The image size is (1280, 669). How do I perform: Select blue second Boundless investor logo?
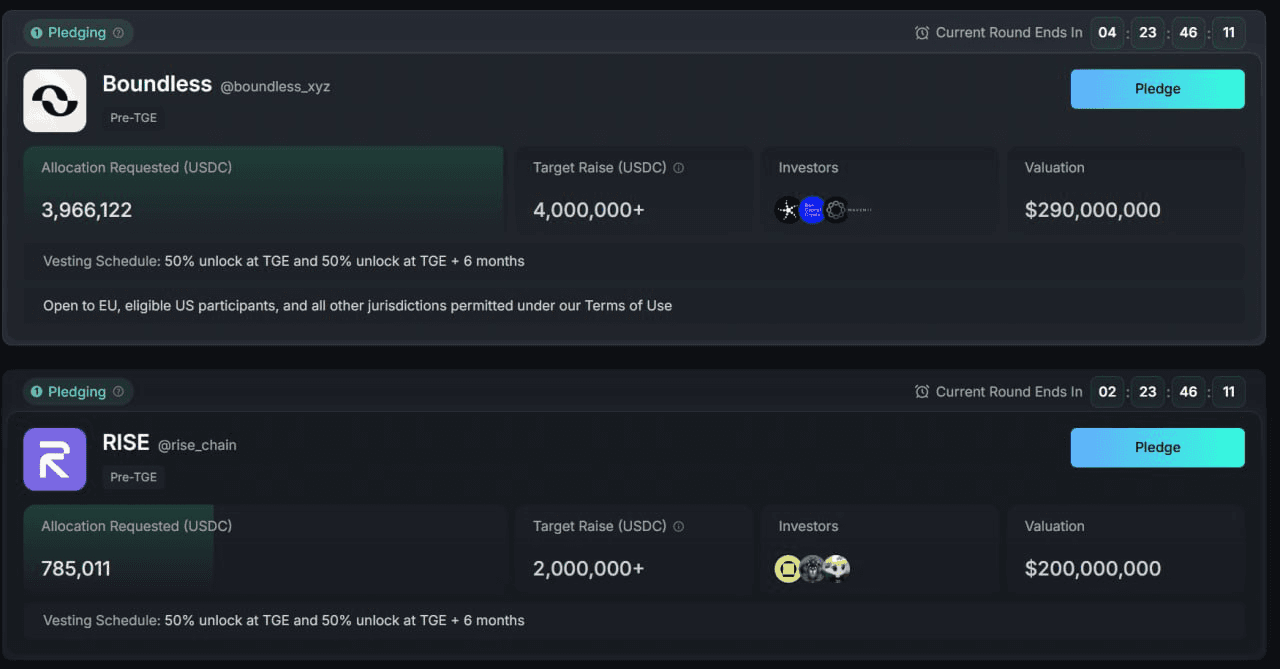pos(812,210)
